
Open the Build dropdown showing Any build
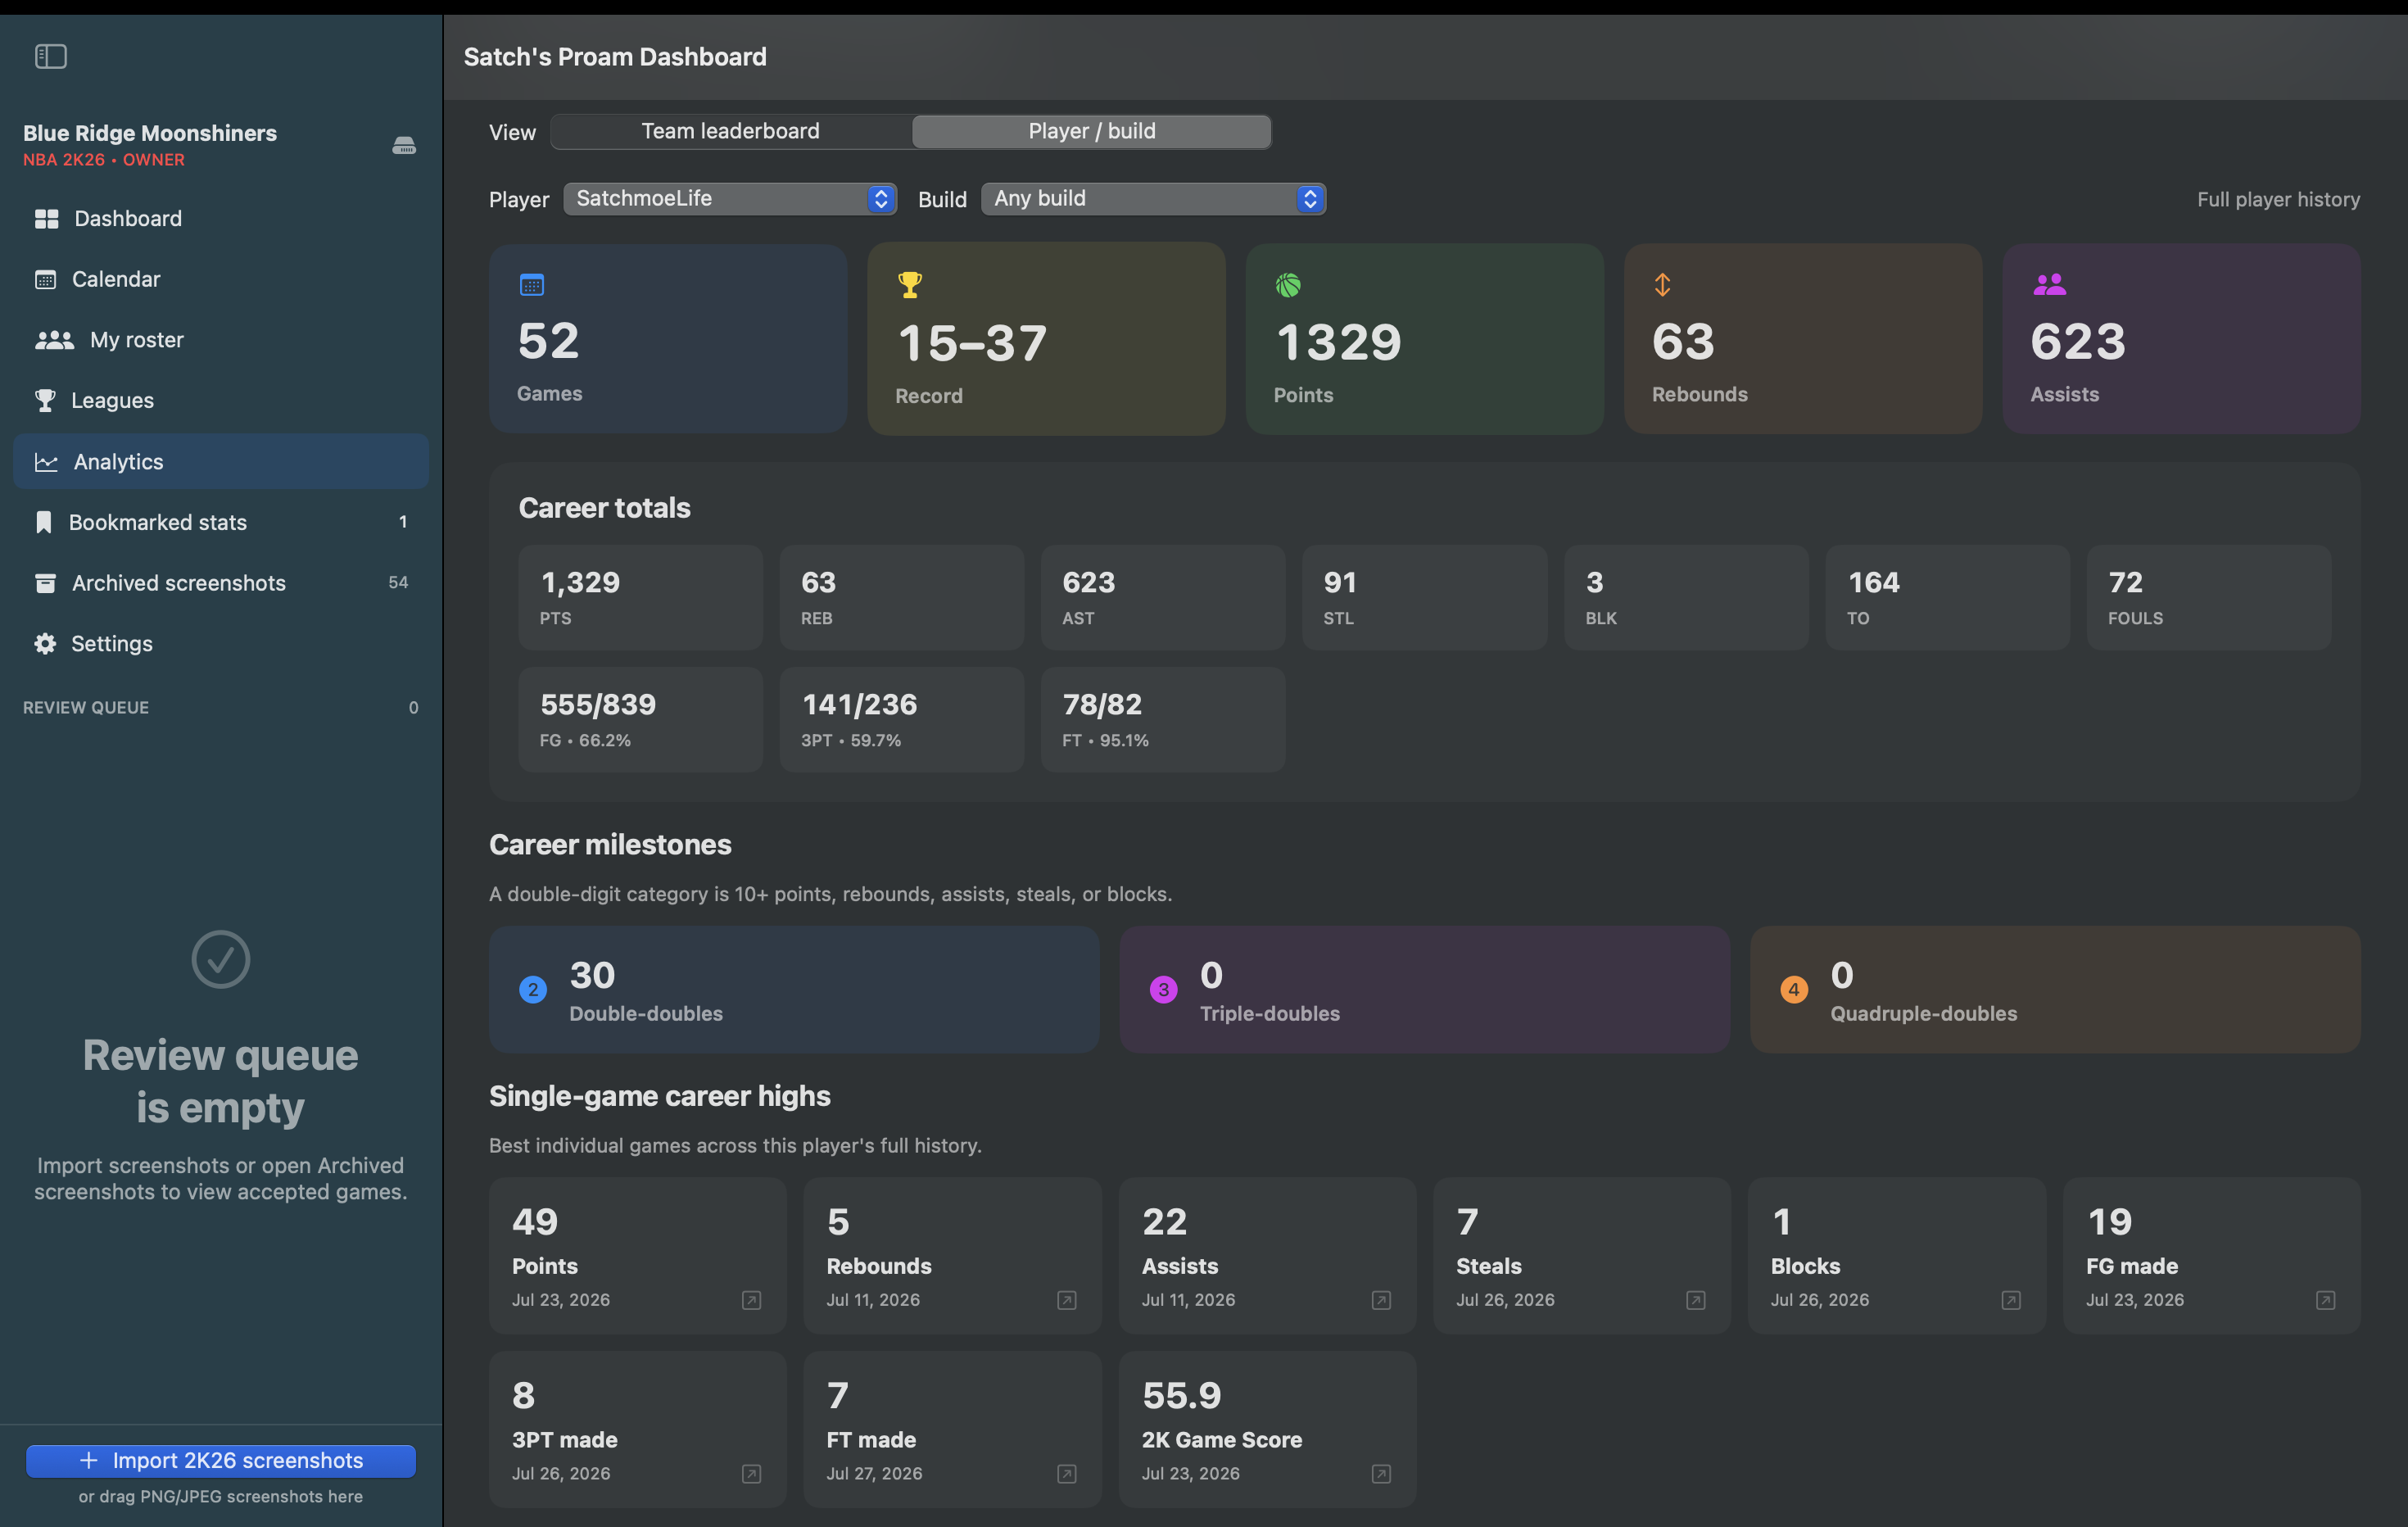coord(1154,199)
